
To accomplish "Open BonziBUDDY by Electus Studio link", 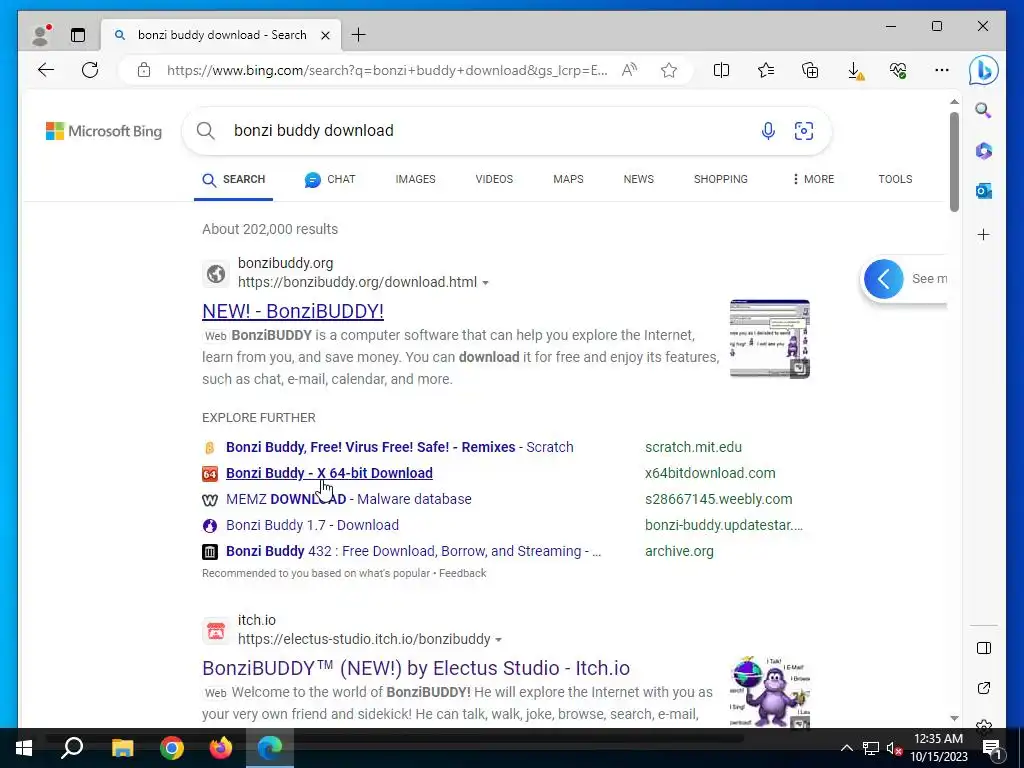I will tap(416, 668).
